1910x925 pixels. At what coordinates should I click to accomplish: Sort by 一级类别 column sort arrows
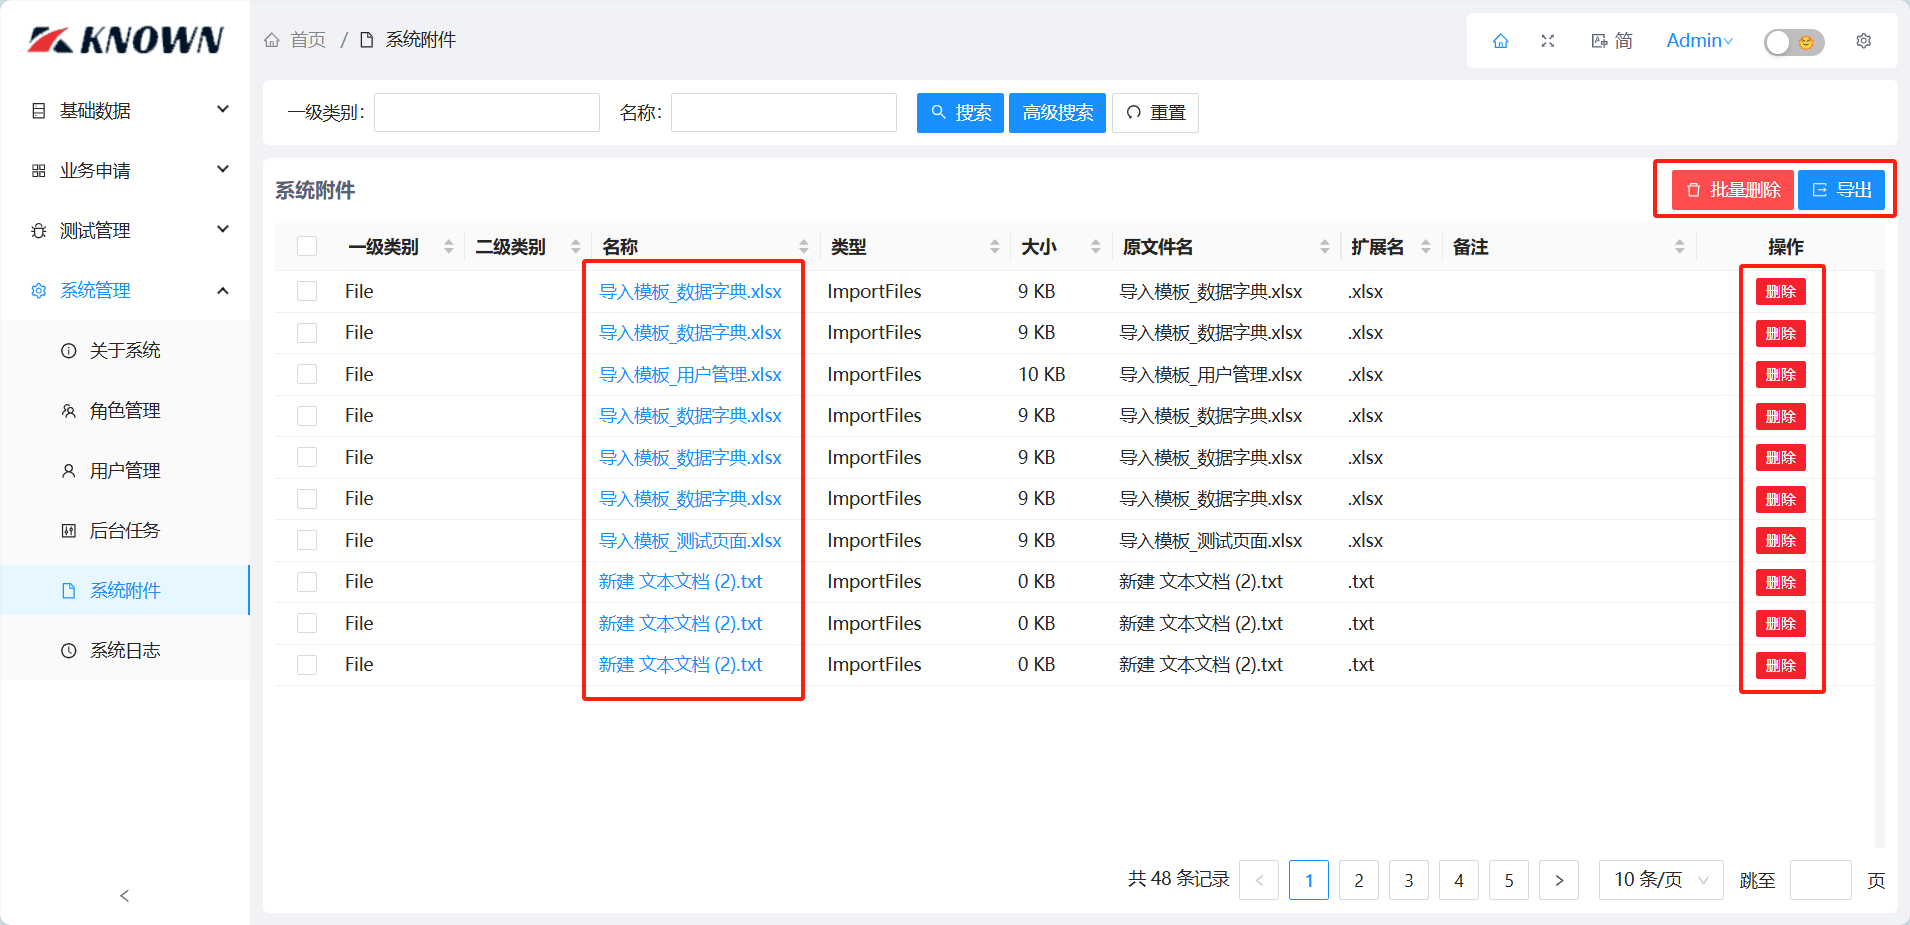[x=448, y=247]
